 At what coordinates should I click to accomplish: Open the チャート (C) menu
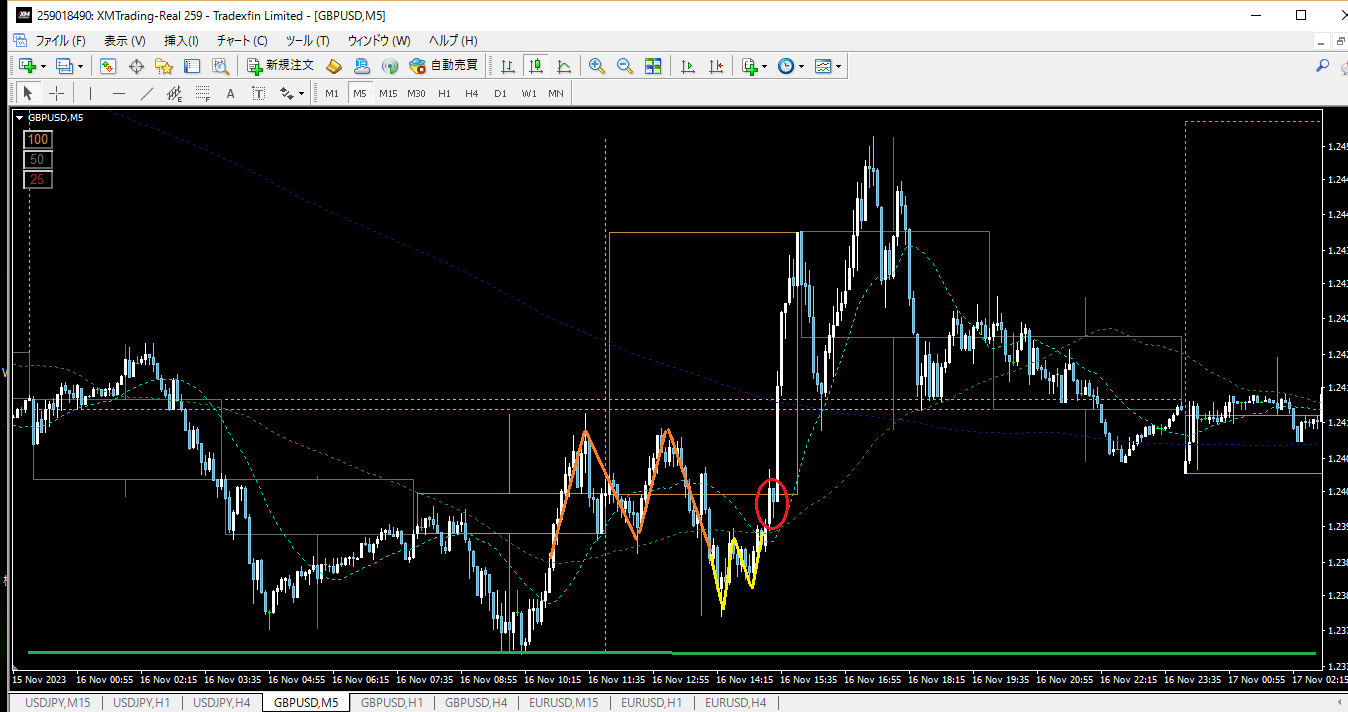[x=242, y=41]
